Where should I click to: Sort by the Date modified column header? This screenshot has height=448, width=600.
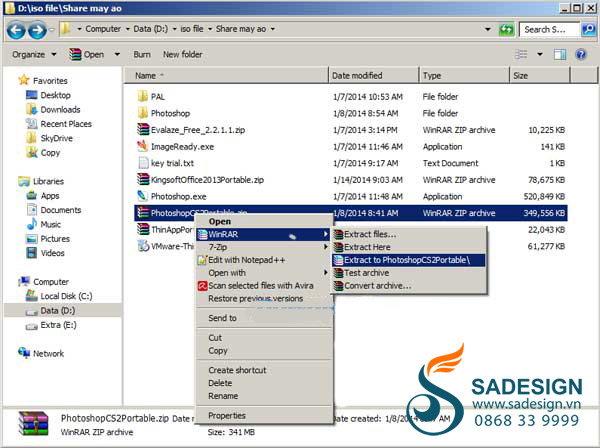(373, 75)
